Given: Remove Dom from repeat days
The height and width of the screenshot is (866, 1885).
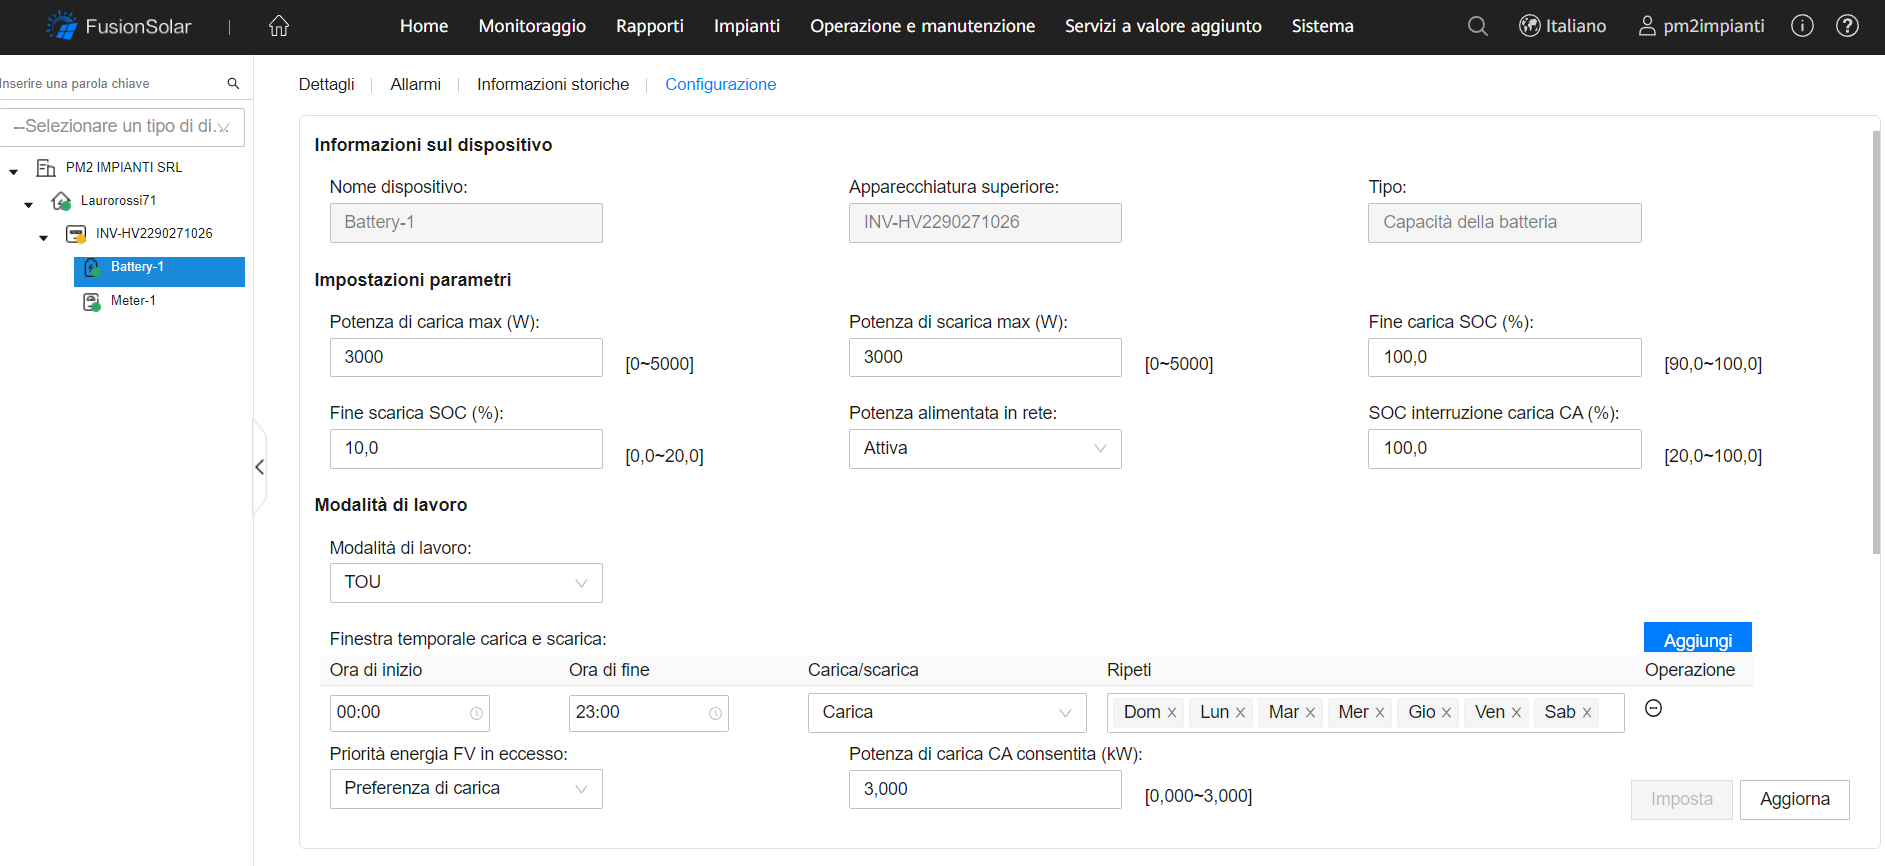Looking at the screenshot, I should (1172, 713).
